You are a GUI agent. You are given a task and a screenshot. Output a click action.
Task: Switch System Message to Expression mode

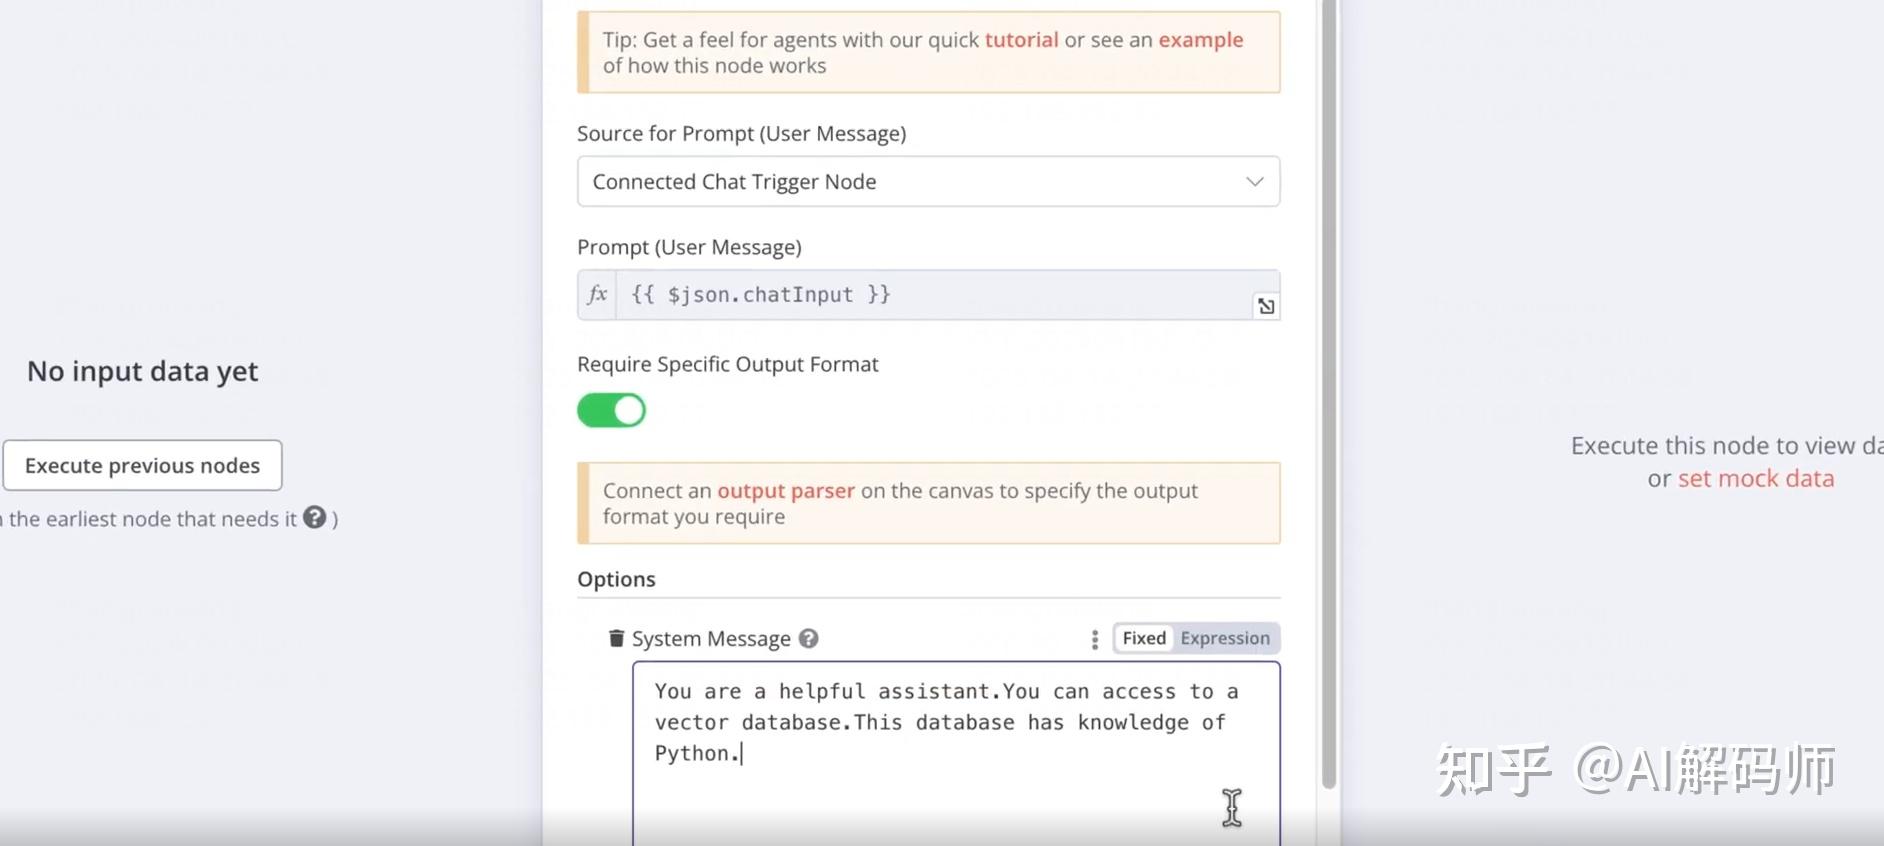(1225, 638)
